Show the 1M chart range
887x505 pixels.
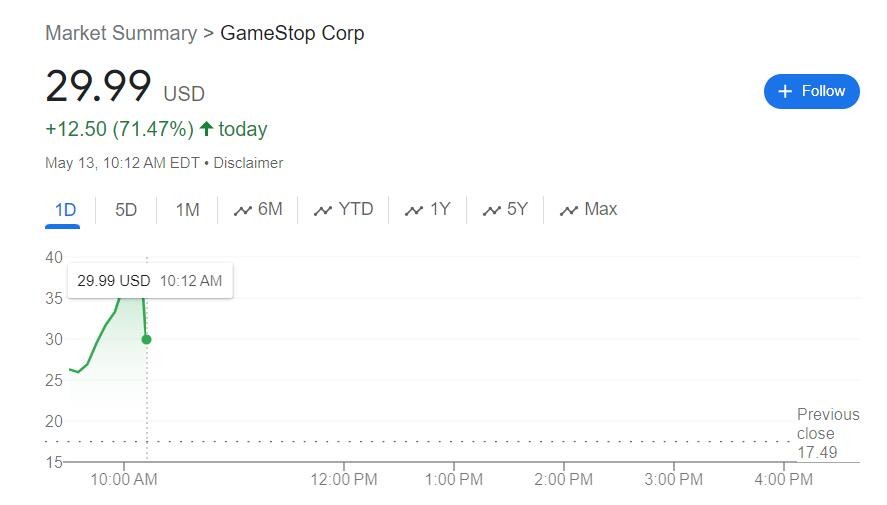click(x=187, y=210)
